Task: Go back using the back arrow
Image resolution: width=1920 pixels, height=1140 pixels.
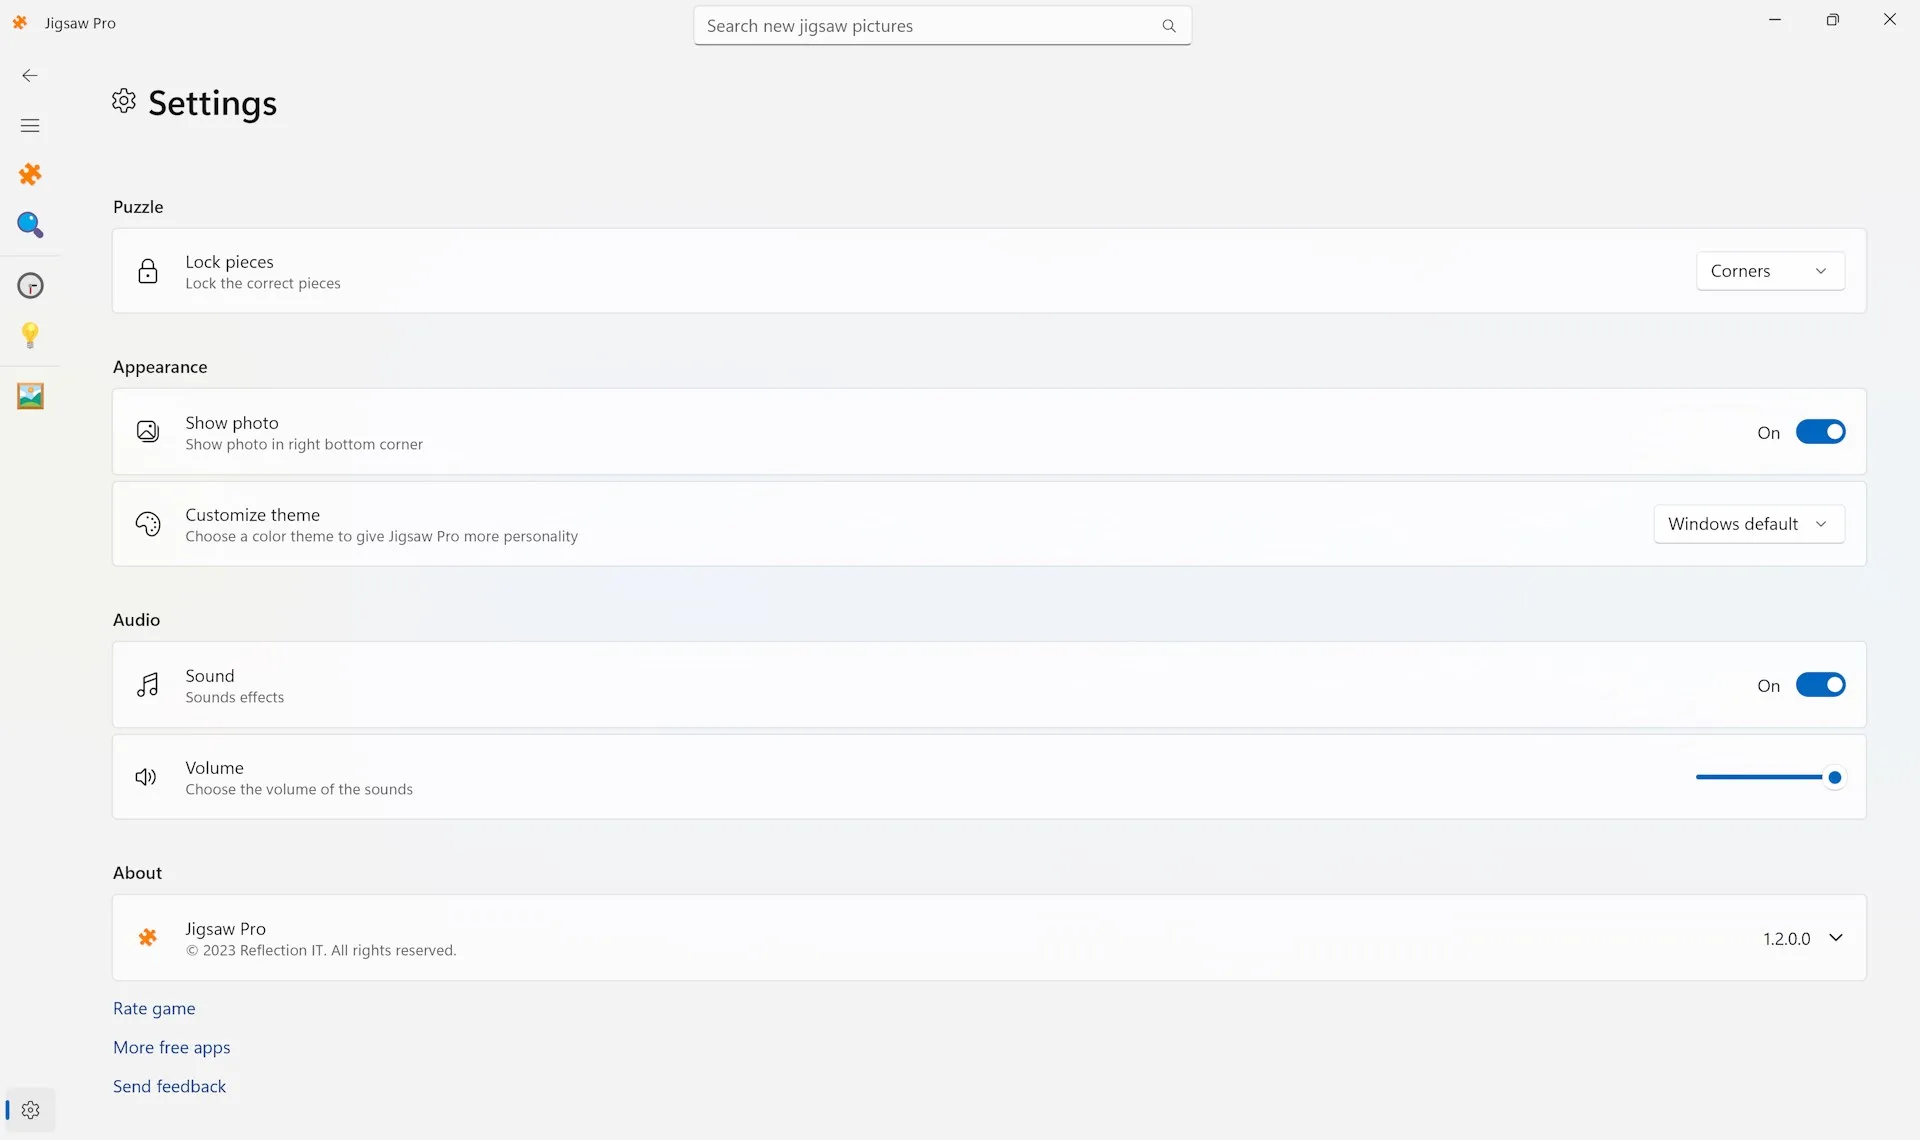Action: pyautogui.click(x=30, y=75)
